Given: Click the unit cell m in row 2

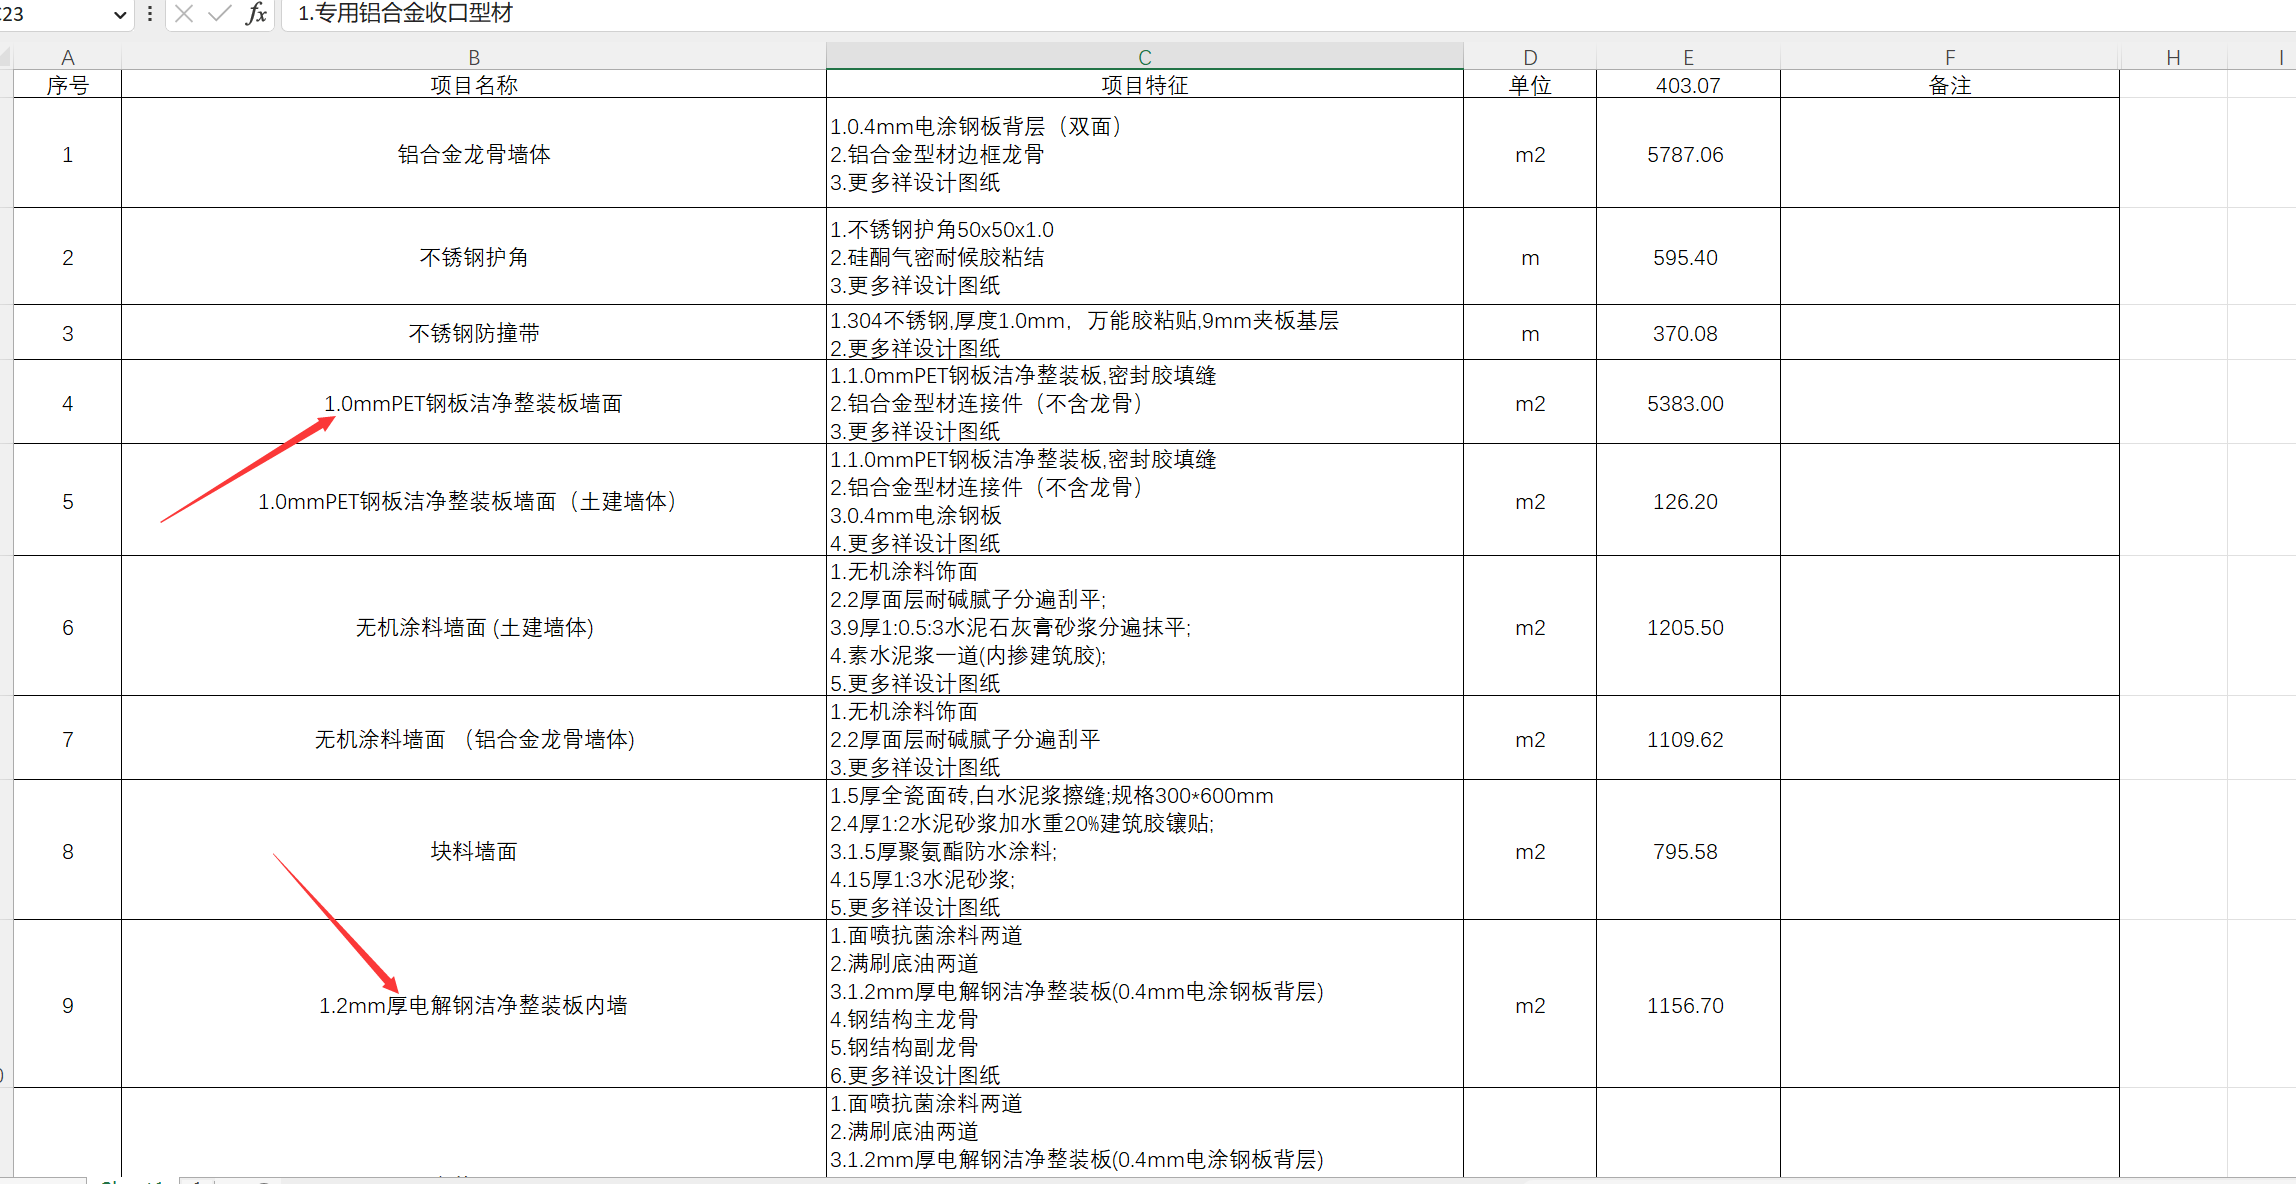Looking at the screenshot, I should click(1530, 257).
